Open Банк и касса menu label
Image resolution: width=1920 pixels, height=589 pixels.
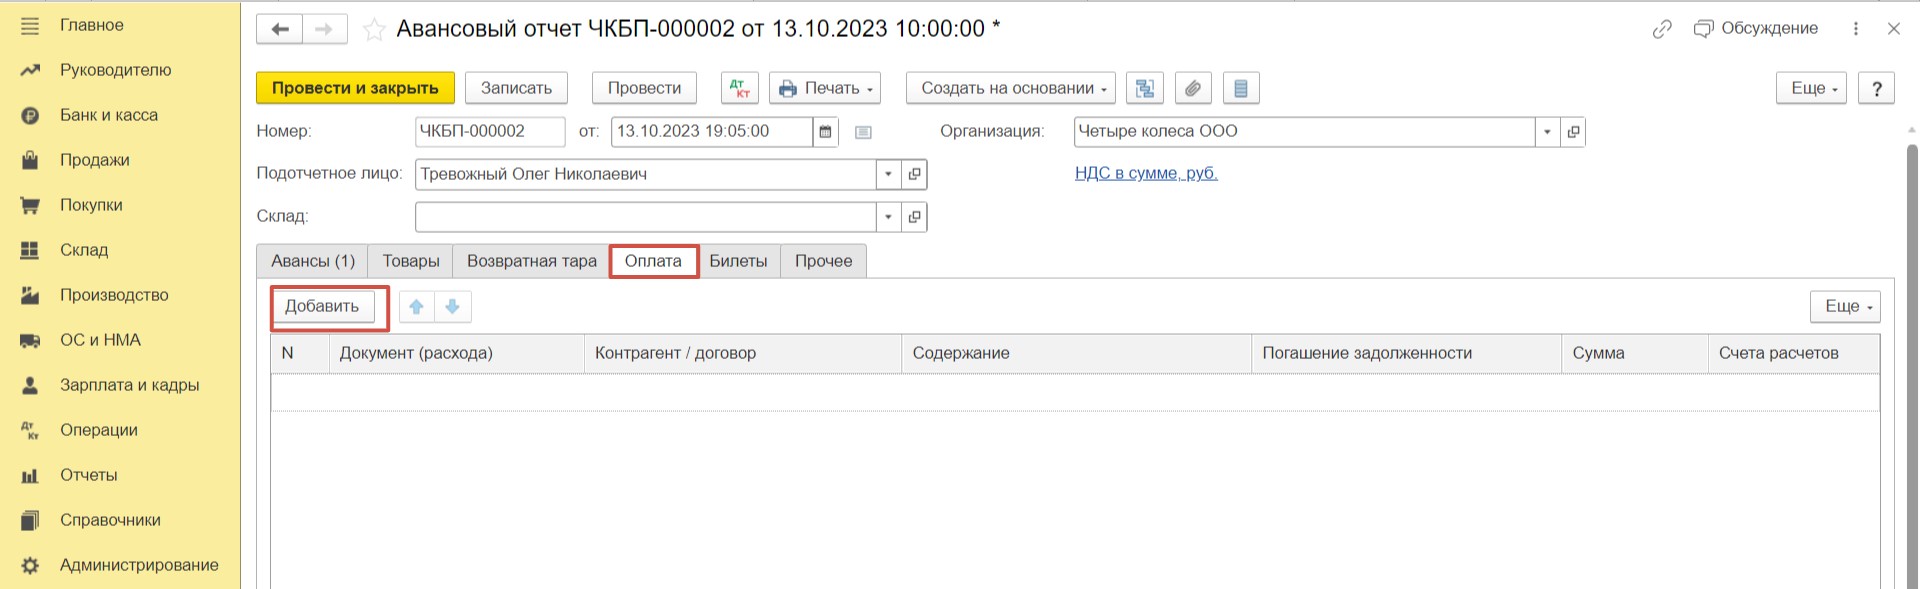tap(108, 115)
